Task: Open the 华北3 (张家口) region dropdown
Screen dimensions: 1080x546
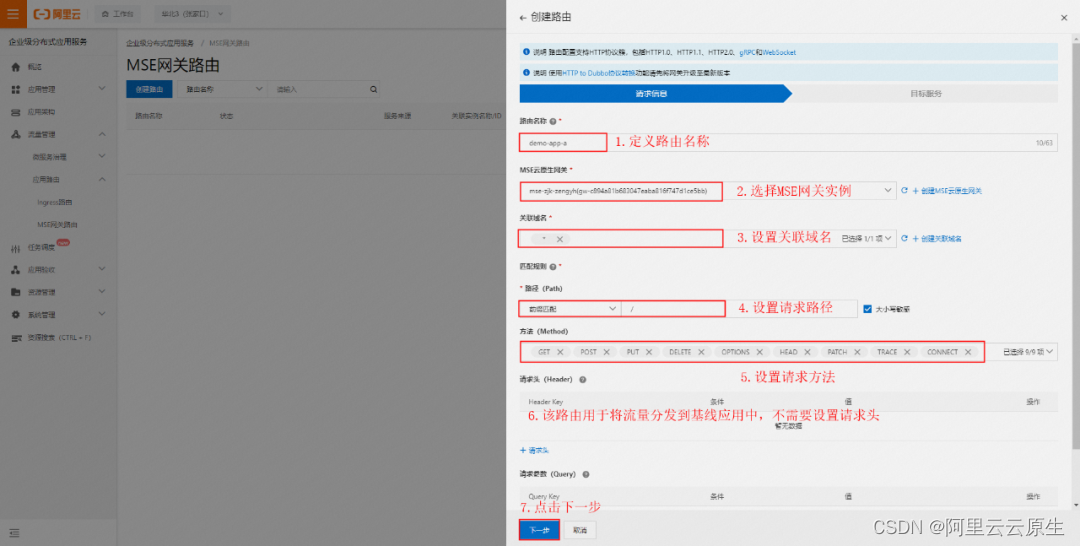Action: point(192,14)
